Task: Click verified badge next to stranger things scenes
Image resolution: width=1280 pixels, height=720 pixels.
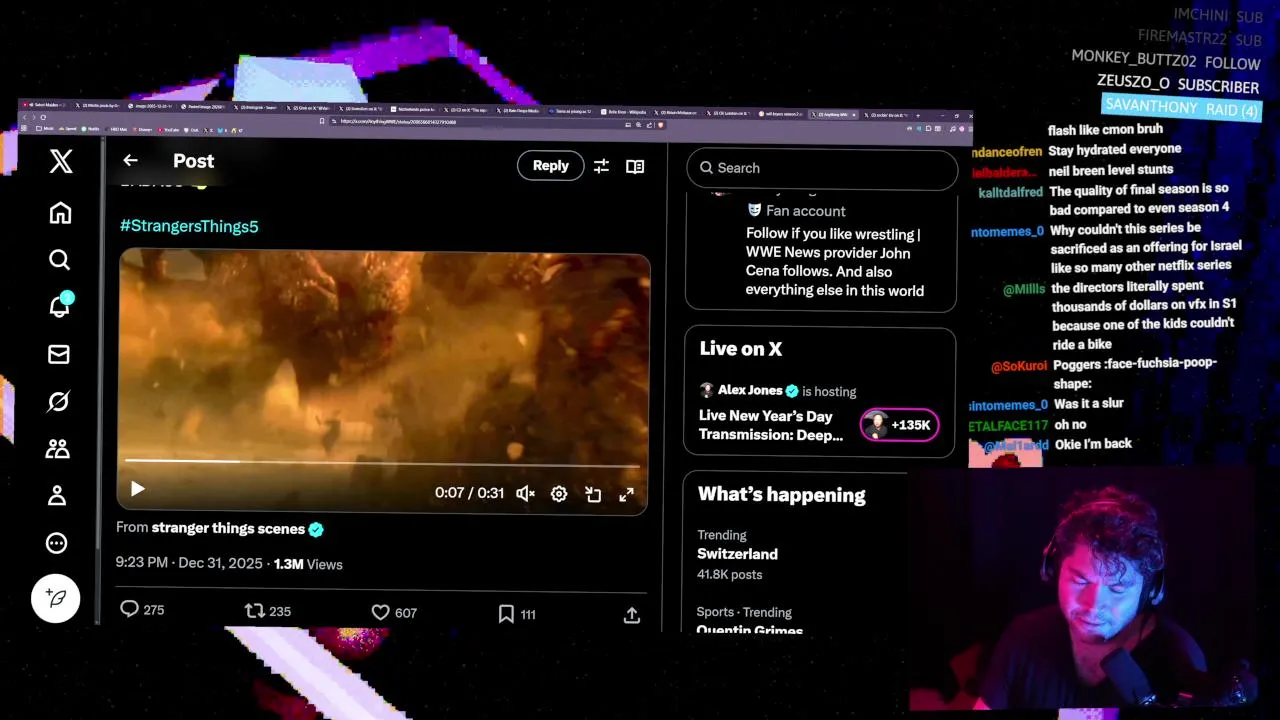Action: click(x=316, y=529)
